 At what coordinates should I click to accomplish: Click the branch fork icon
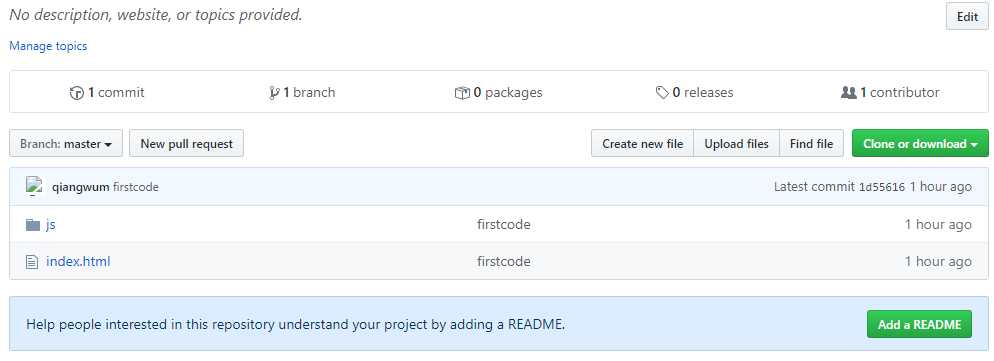pyautogui.click(x=274, y=93)
